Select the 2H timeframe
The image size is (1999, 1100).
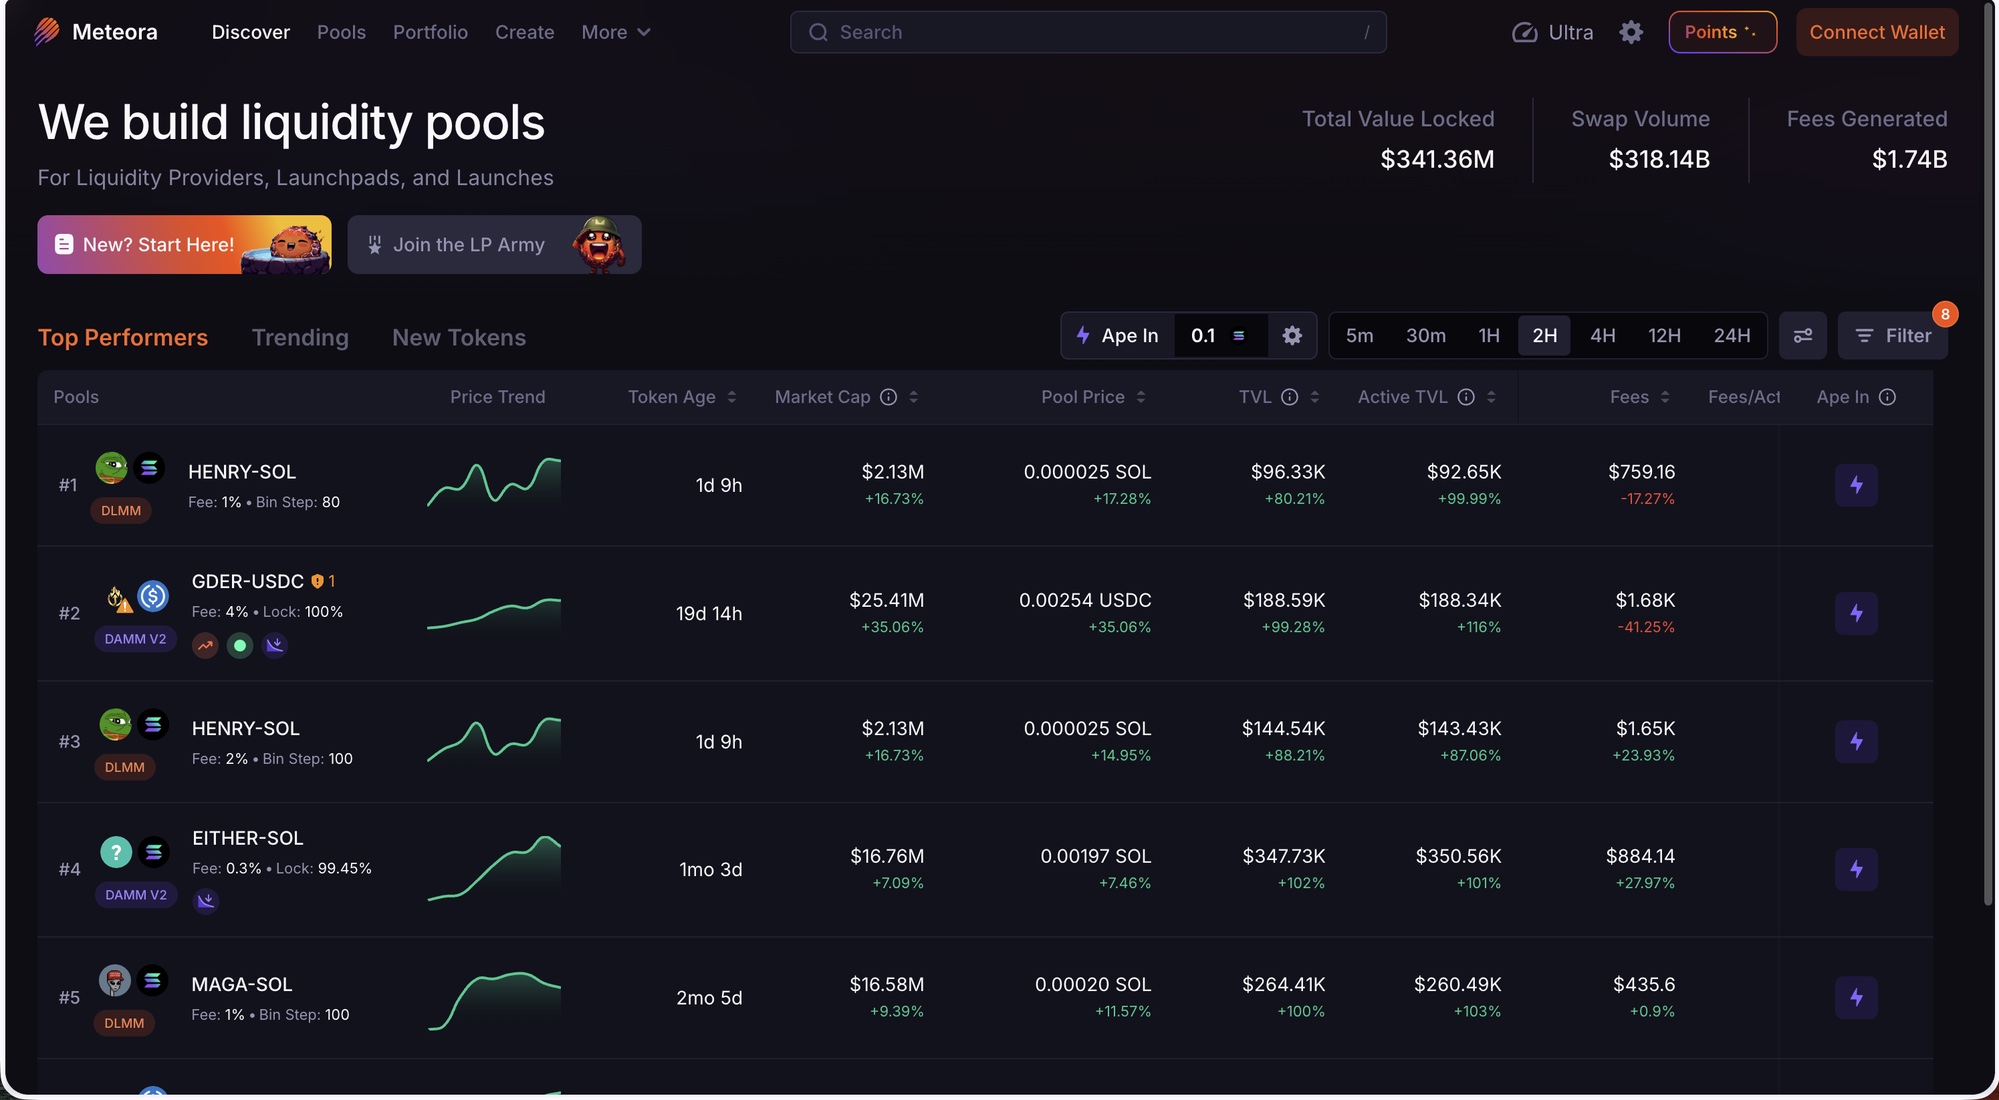(x=1544, y=336)
